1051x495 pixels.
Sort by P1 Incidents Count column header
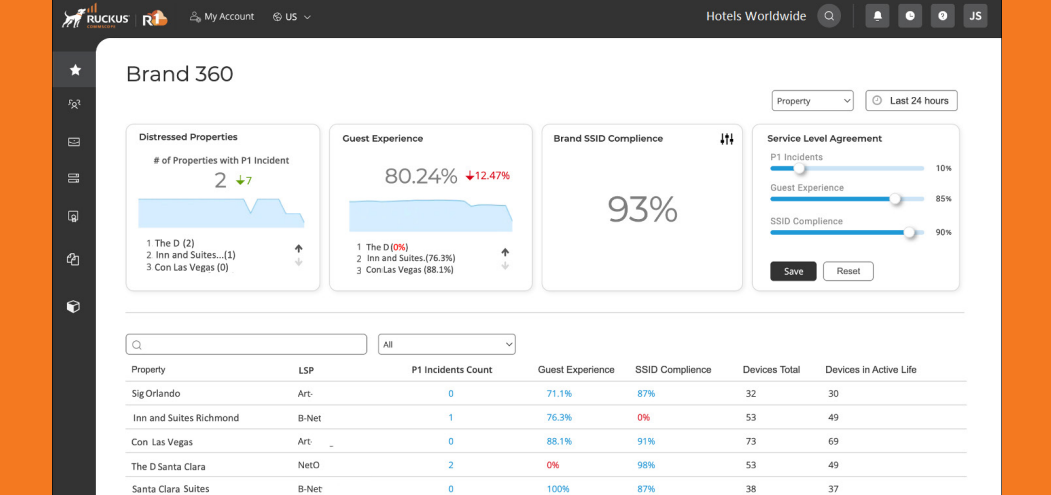pos(451,370)
